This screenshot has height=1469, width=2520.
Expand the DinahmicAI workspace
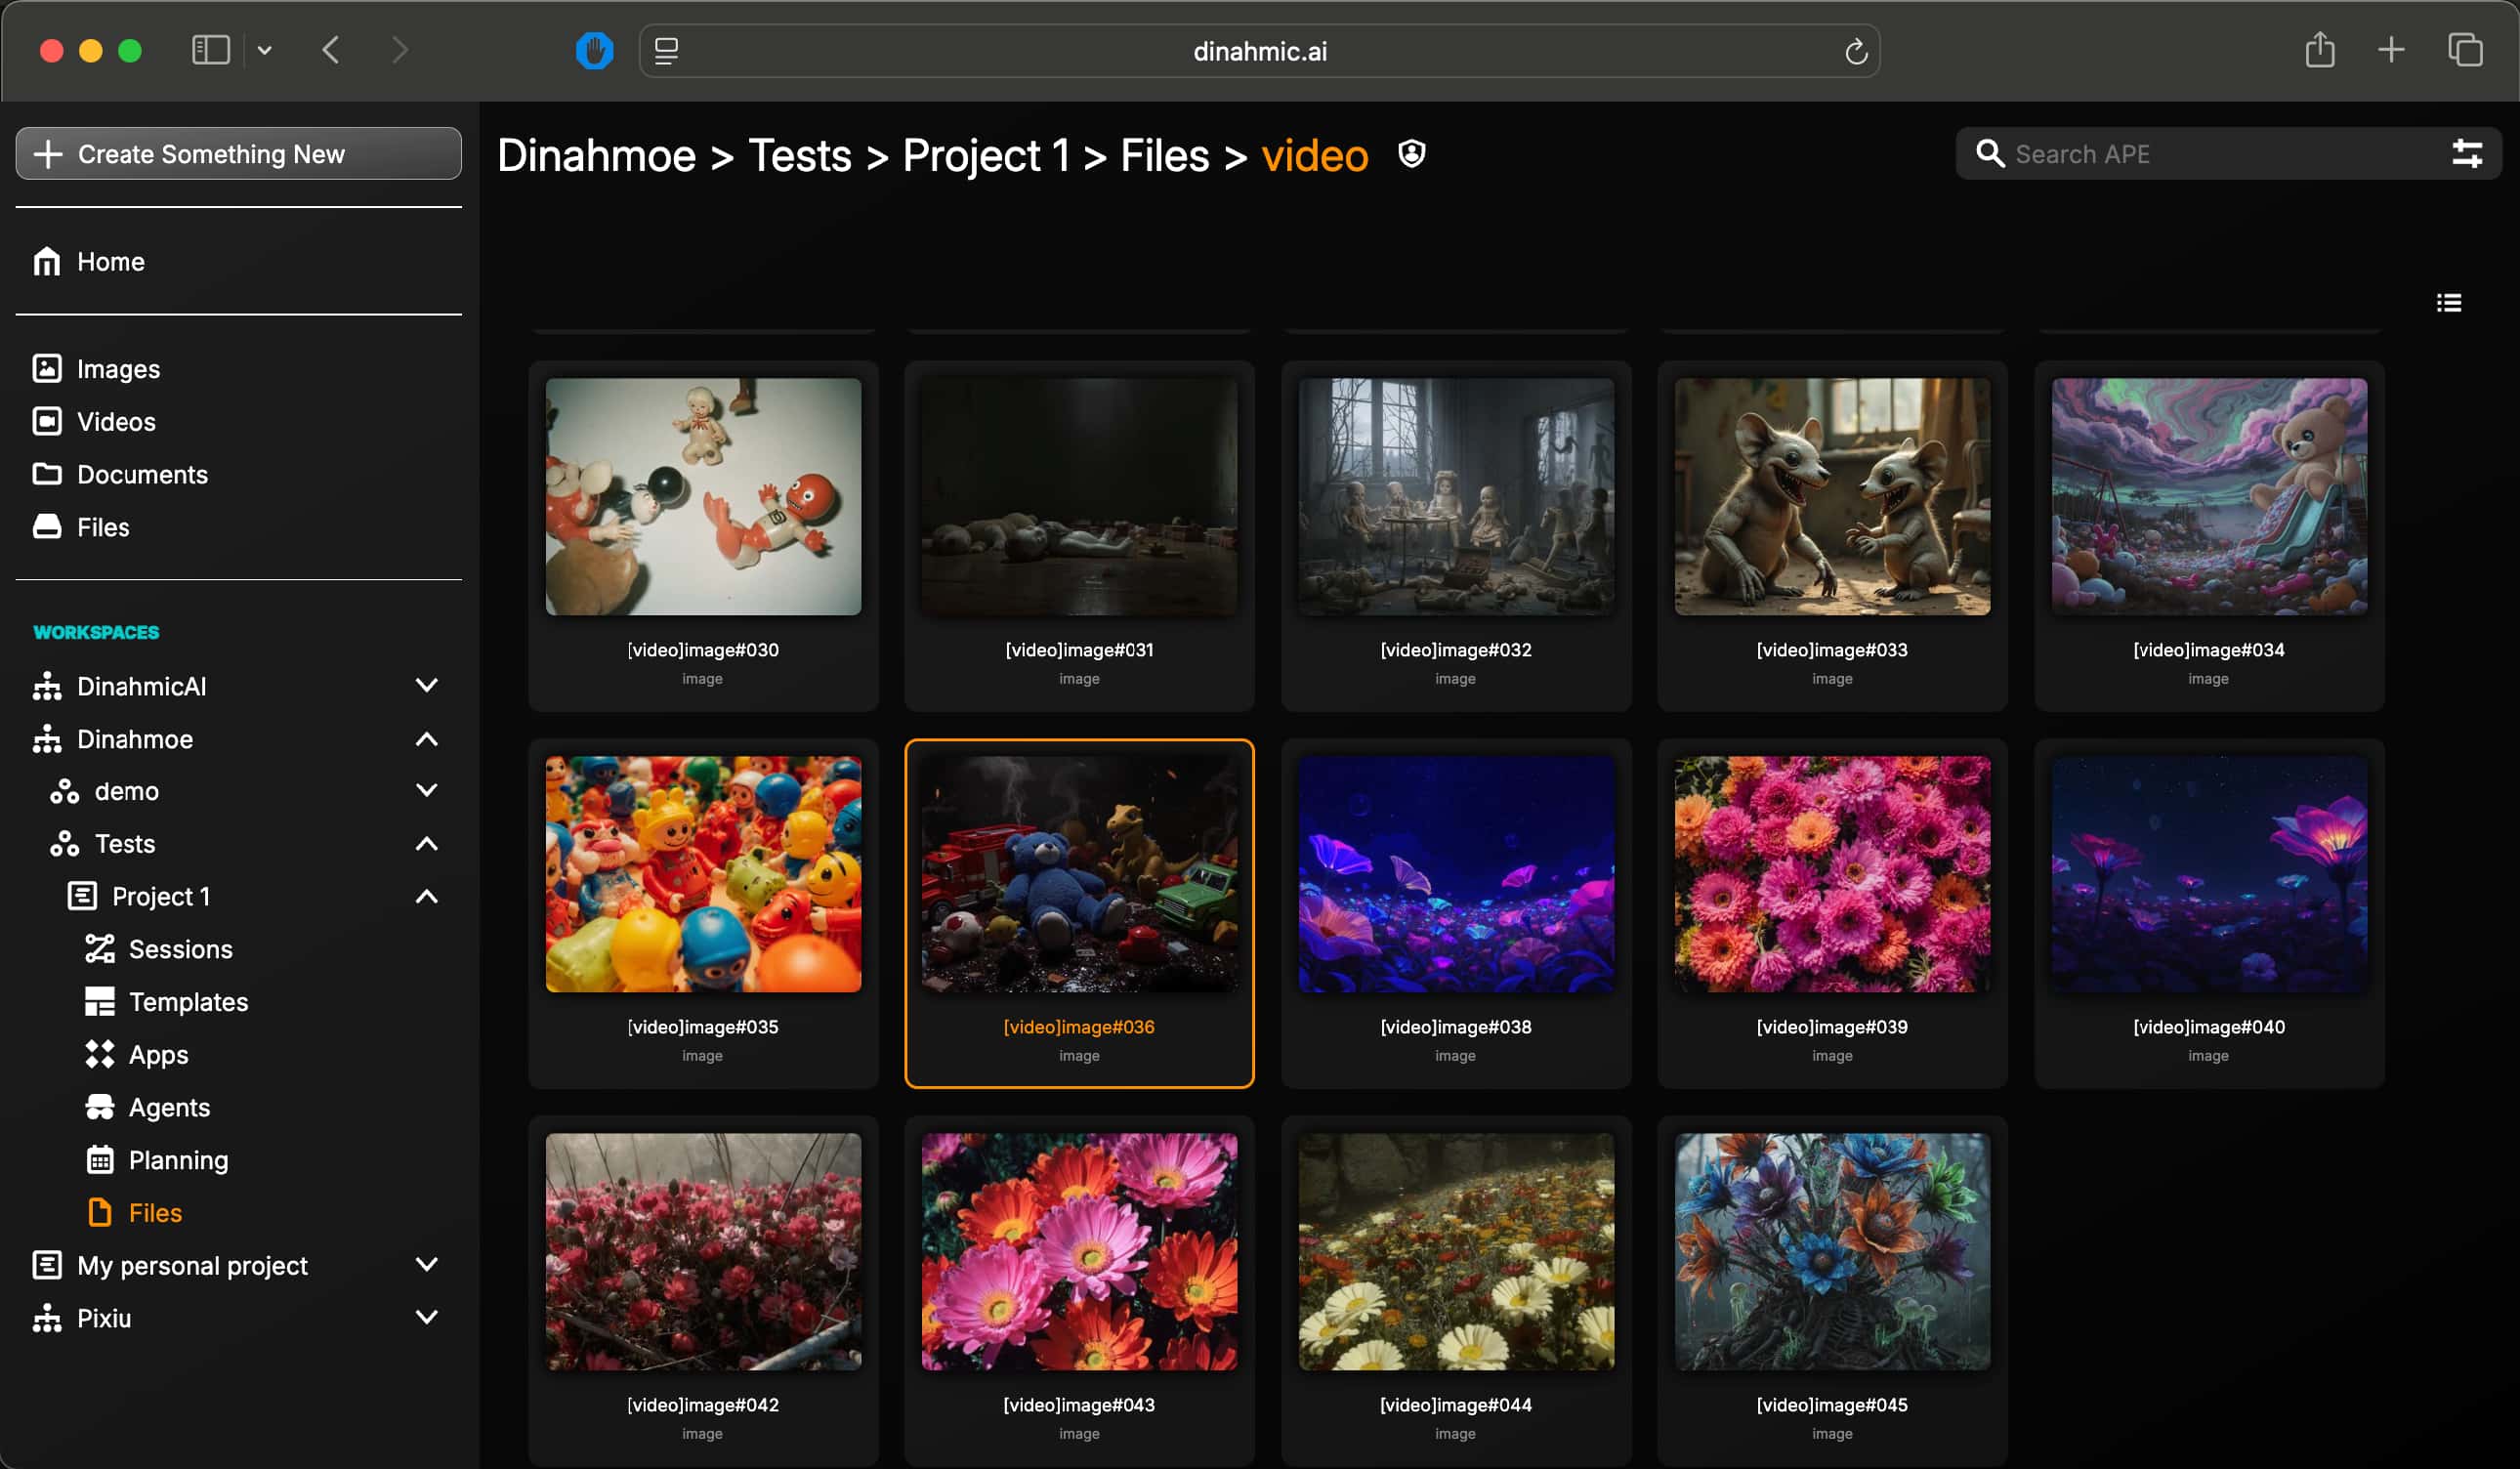426,685
